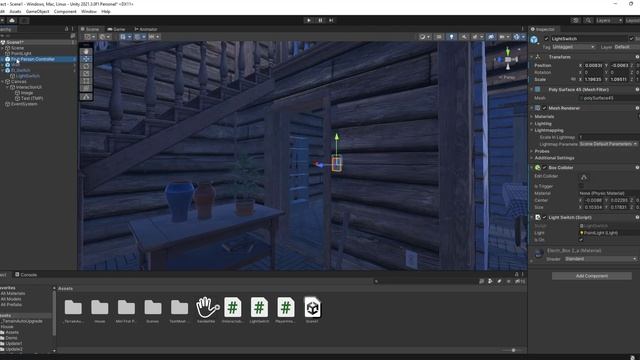Image resolution: width=640 pixels, height=360 pixels.
Task: Toggle the Is On checkbox
Action: click(581, 240)
